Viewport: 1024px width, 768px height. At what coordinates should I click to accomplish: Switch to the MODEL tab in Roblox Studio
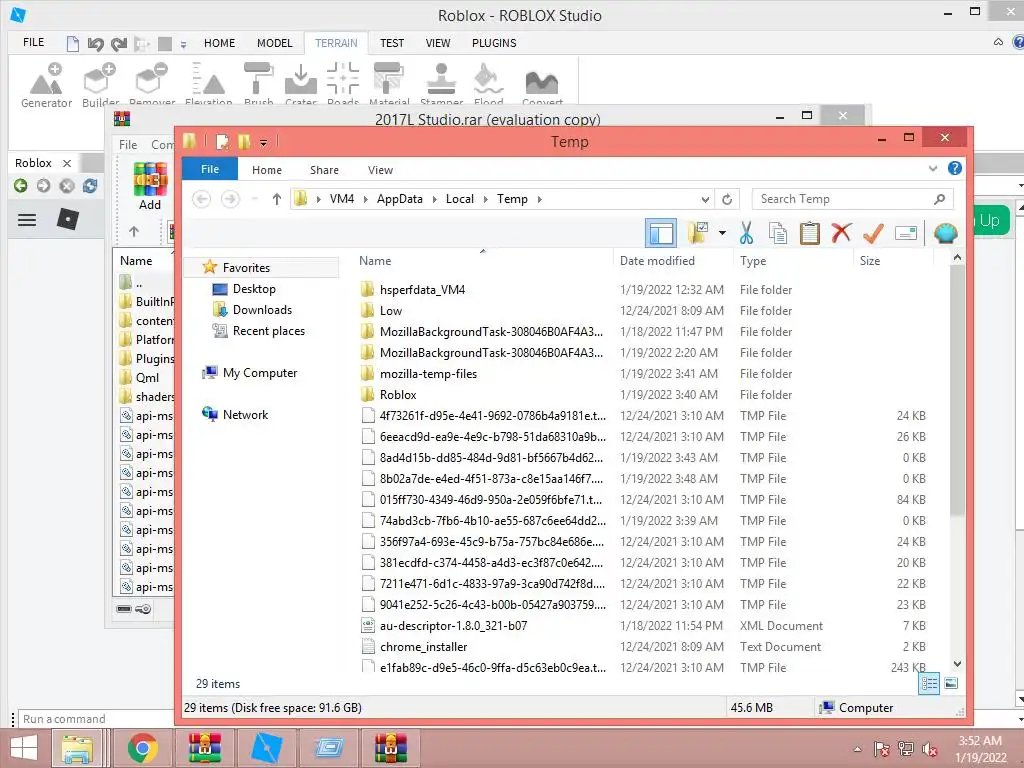[274, 43]
